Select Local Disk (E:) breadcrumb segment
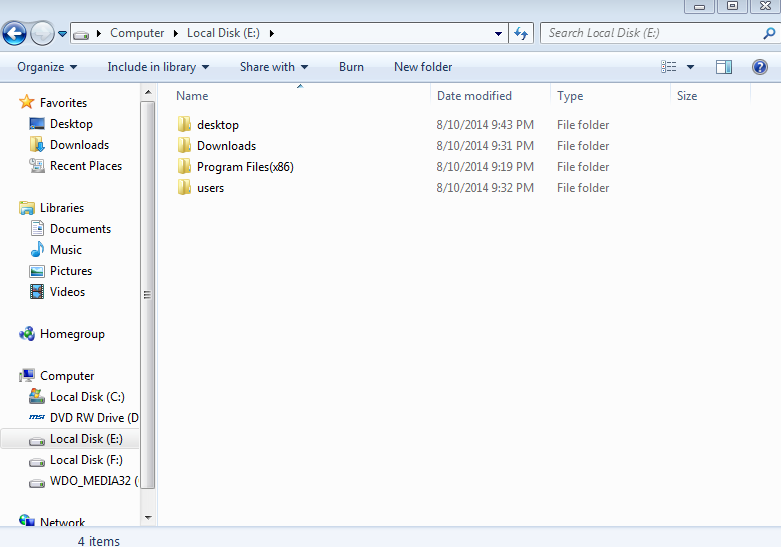Viewport: 781px width, 547px height. [223, 33]
